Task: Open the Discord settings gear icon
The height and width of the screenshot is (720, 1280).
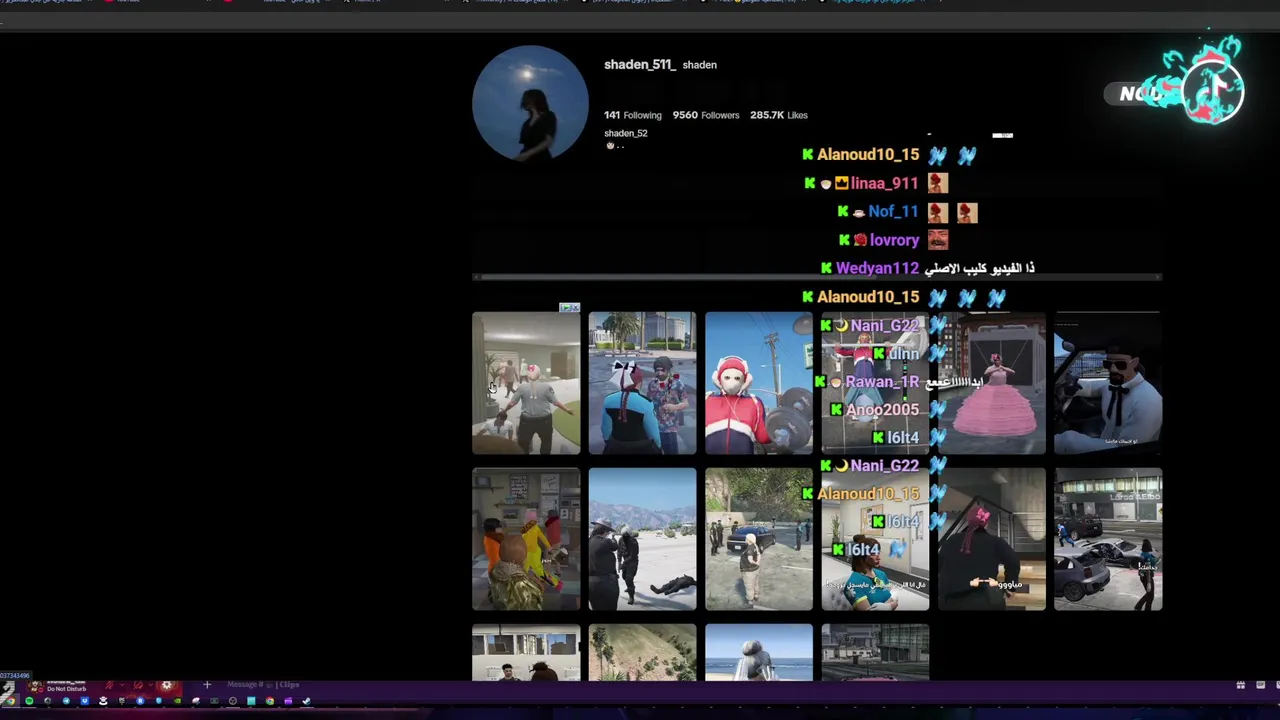Action: click(166, 685)
